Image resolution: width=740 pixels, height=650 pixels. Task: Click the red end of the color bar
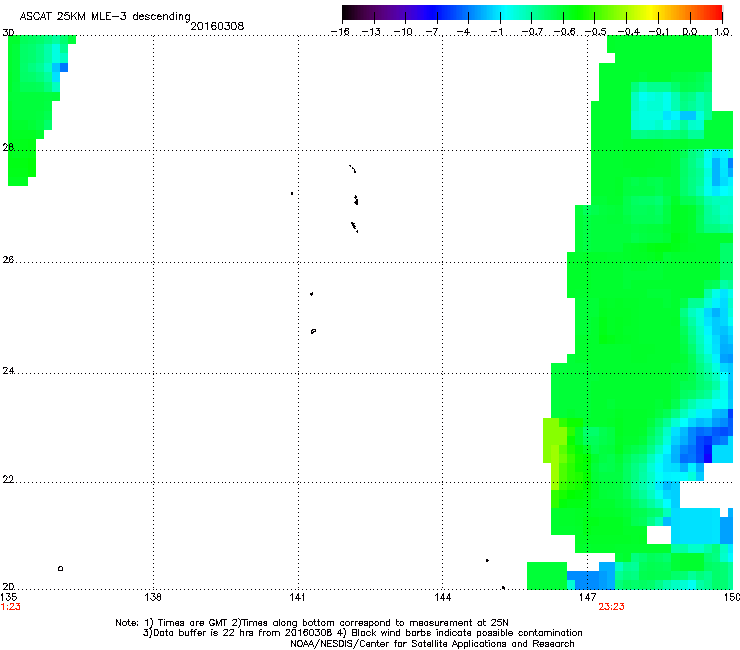716,12
